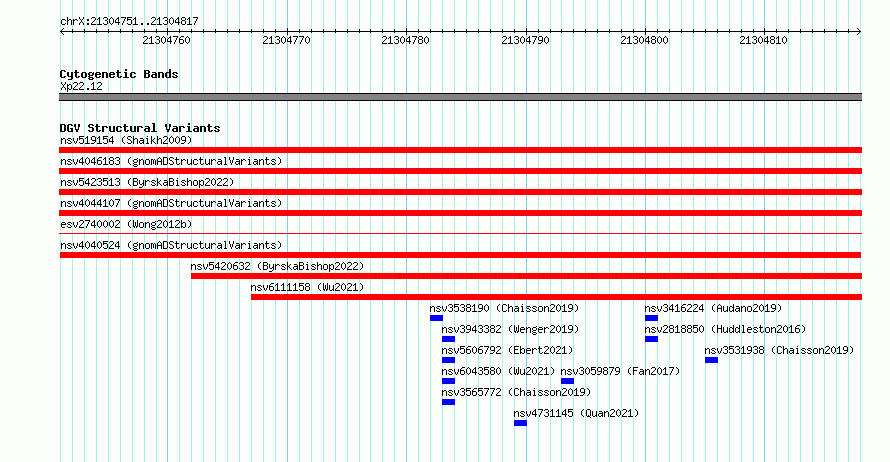Click the DGV Structural Variants track title
Viewport: 890px width, 462px height.
(140, 128)
